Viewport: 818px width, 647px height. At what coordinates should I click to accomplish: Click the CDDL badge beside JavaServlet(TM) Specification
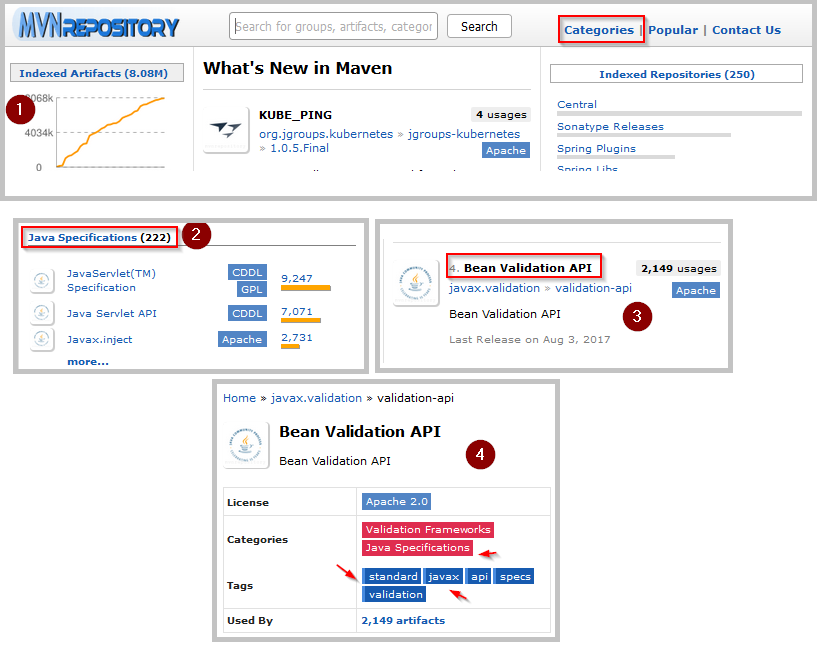[247, 272]
